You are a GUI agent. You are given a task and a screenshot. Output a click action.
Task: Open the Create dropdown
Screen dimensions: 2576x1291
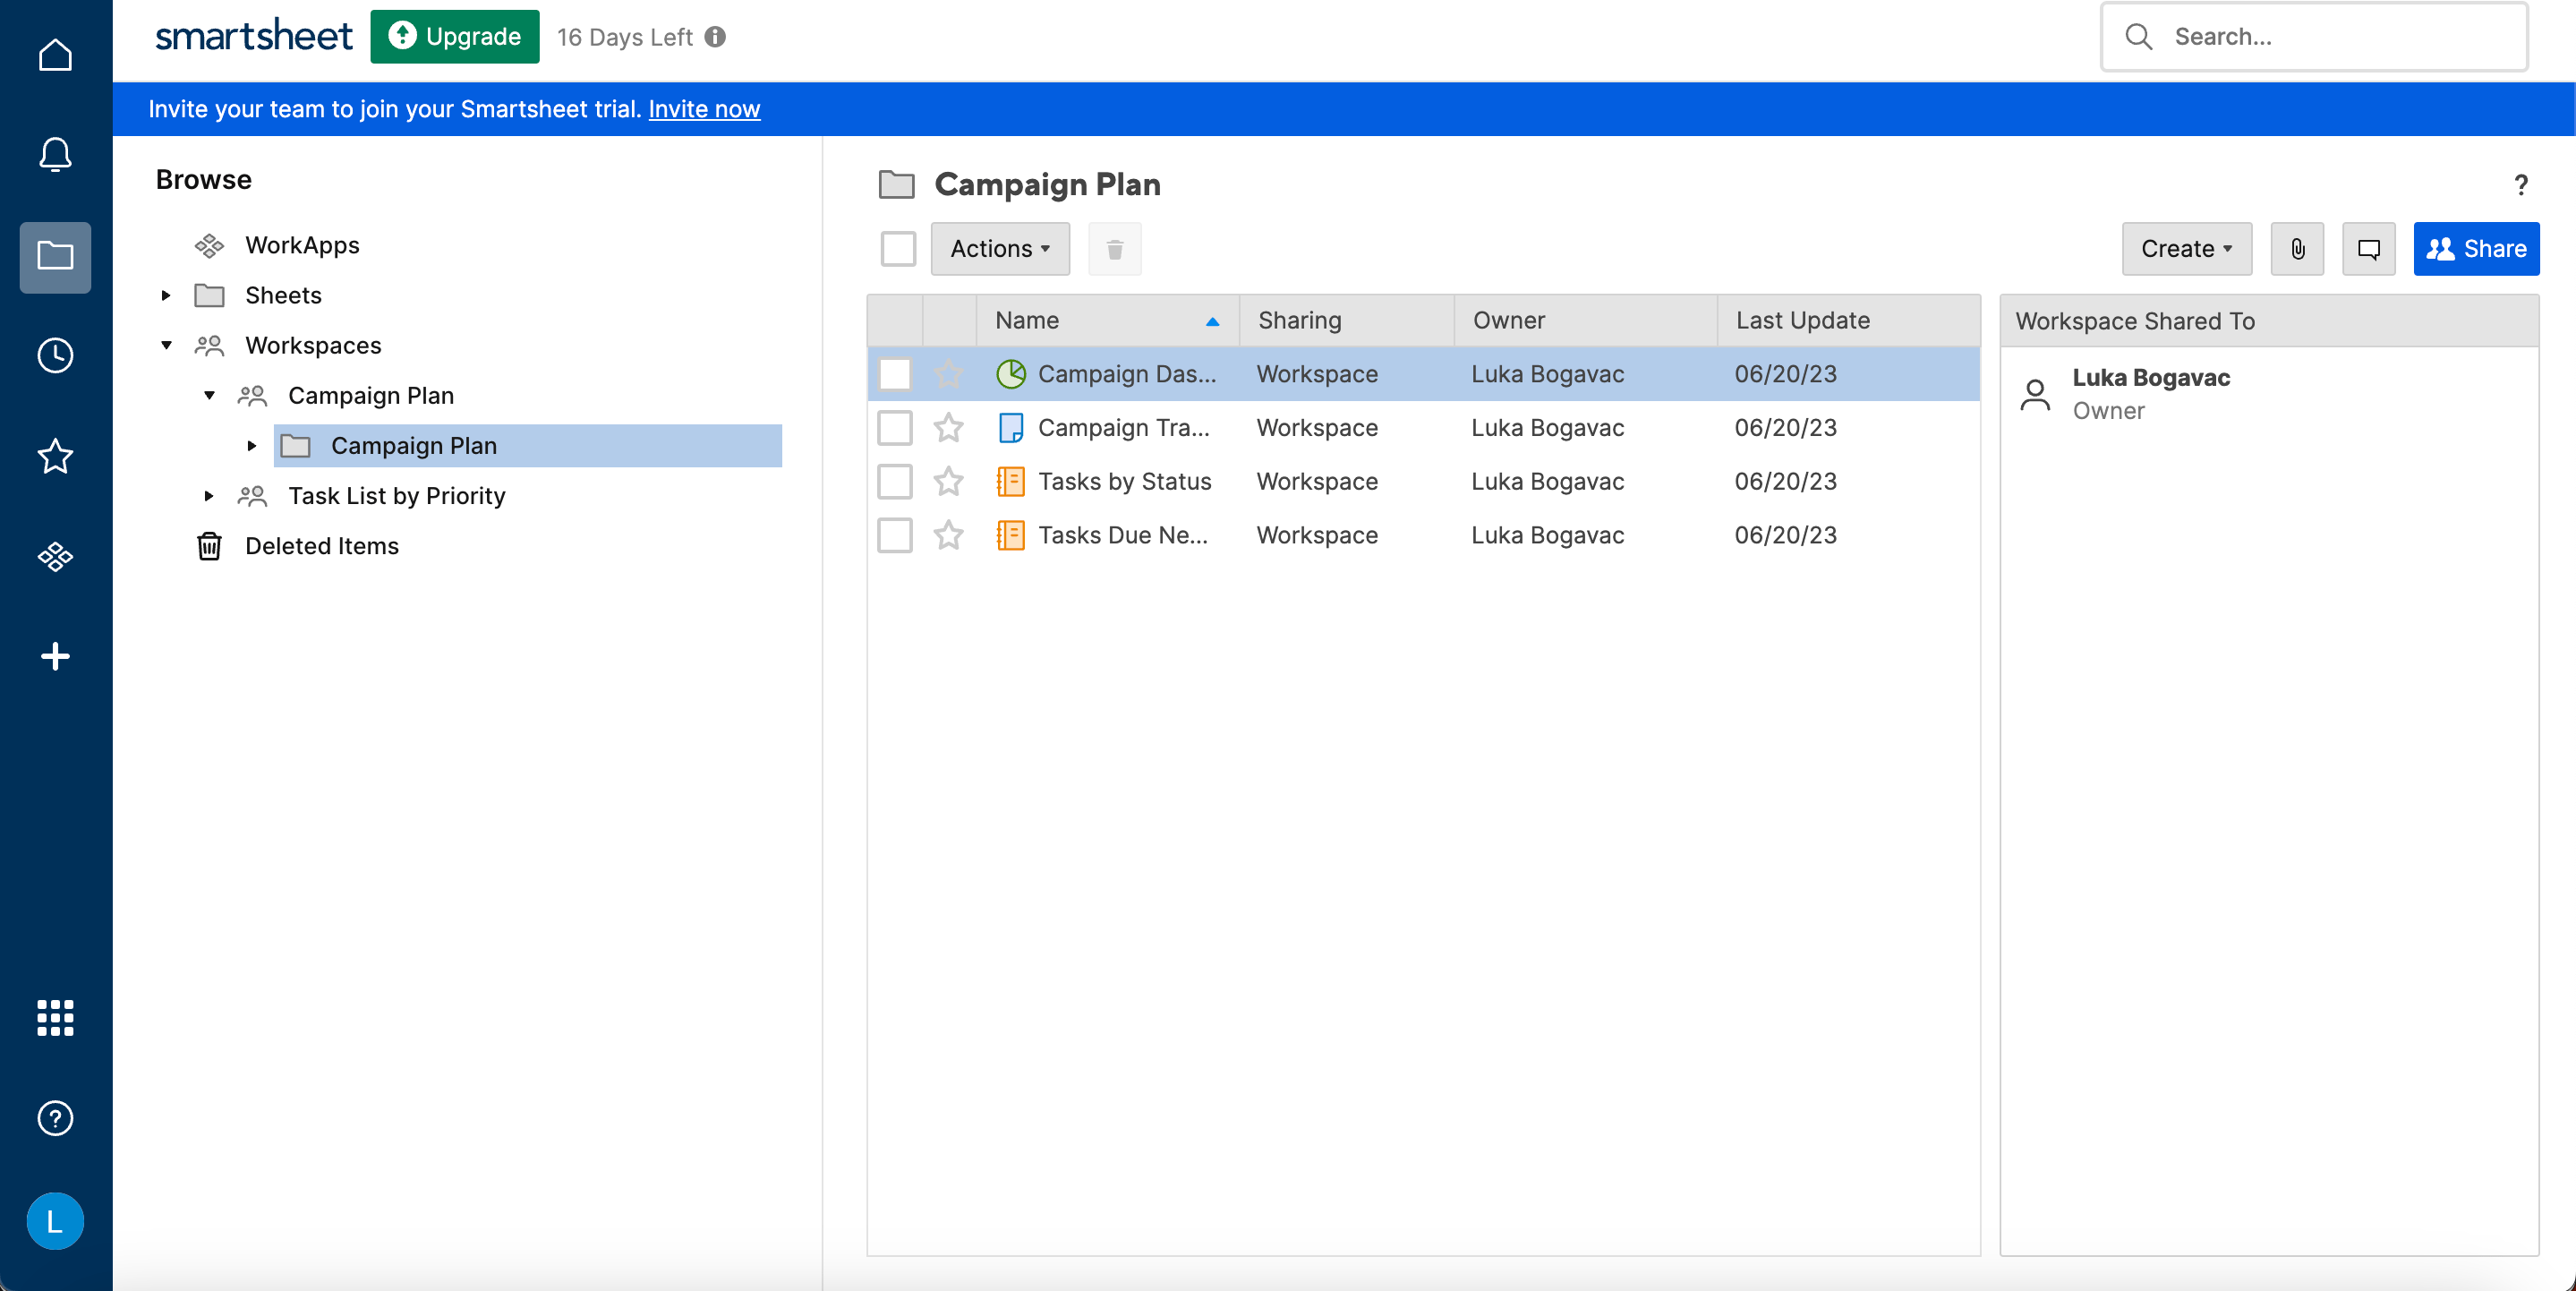coord(2186,249)
